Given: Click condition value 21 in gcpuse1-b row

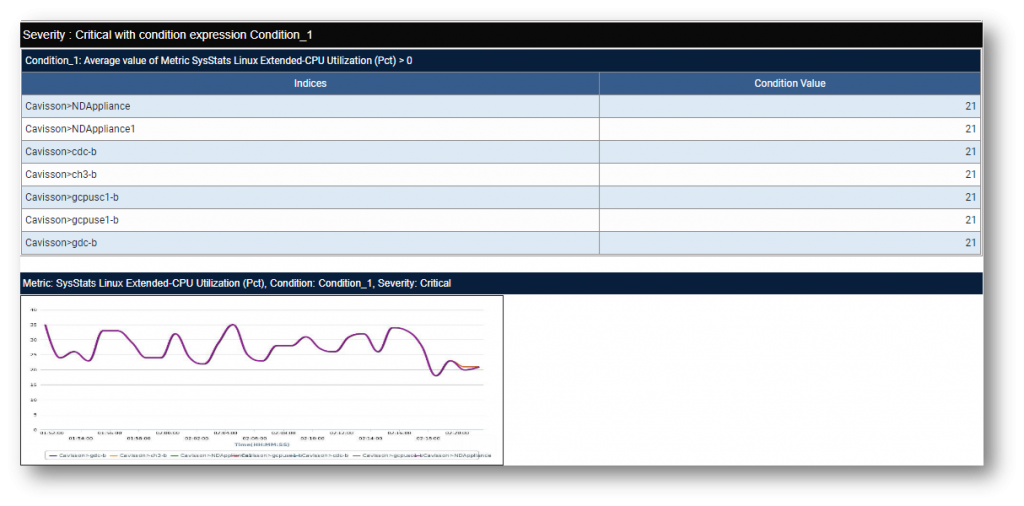Looking at the screenshot, I should tap(790, 220).
